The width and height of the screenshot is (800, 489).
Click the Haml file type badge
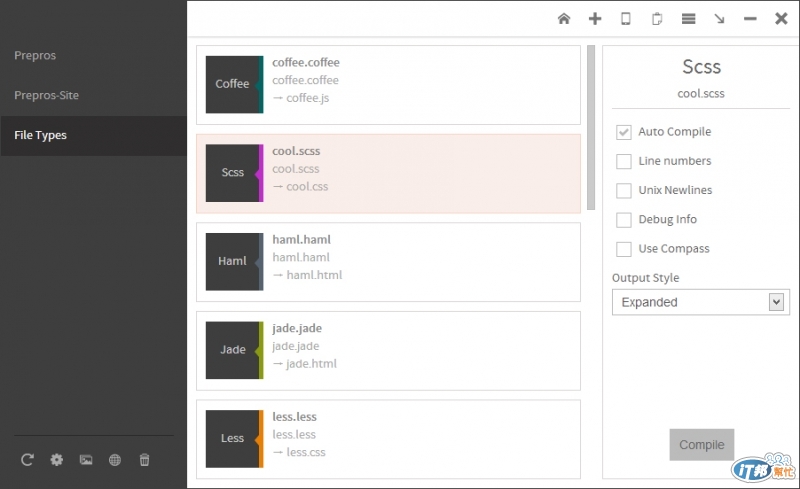click(234, 261)
